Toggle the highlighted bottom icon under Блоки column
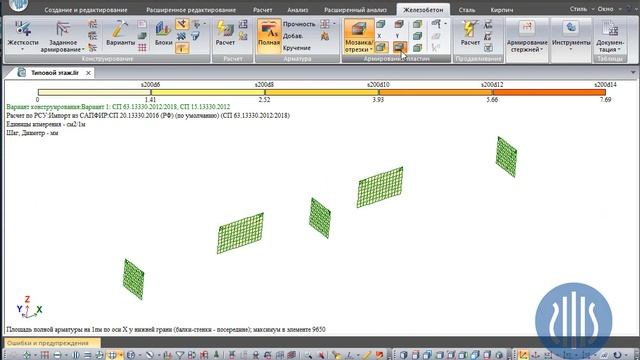The height and width of the screenshot is (360, 640). click(182, 48)
